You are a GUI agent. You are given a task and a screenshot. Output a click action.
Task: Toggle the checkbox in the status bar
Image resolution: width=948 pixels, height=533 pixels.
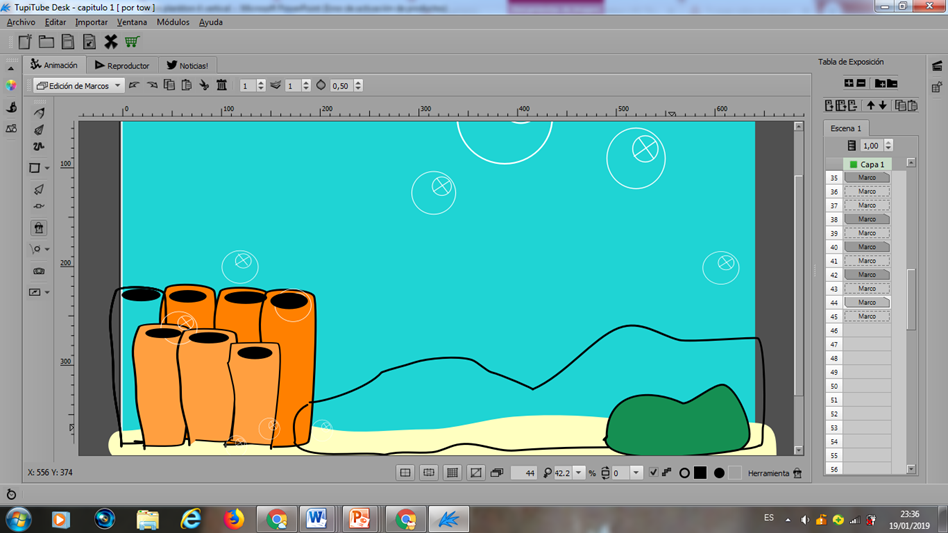point(654,473)
